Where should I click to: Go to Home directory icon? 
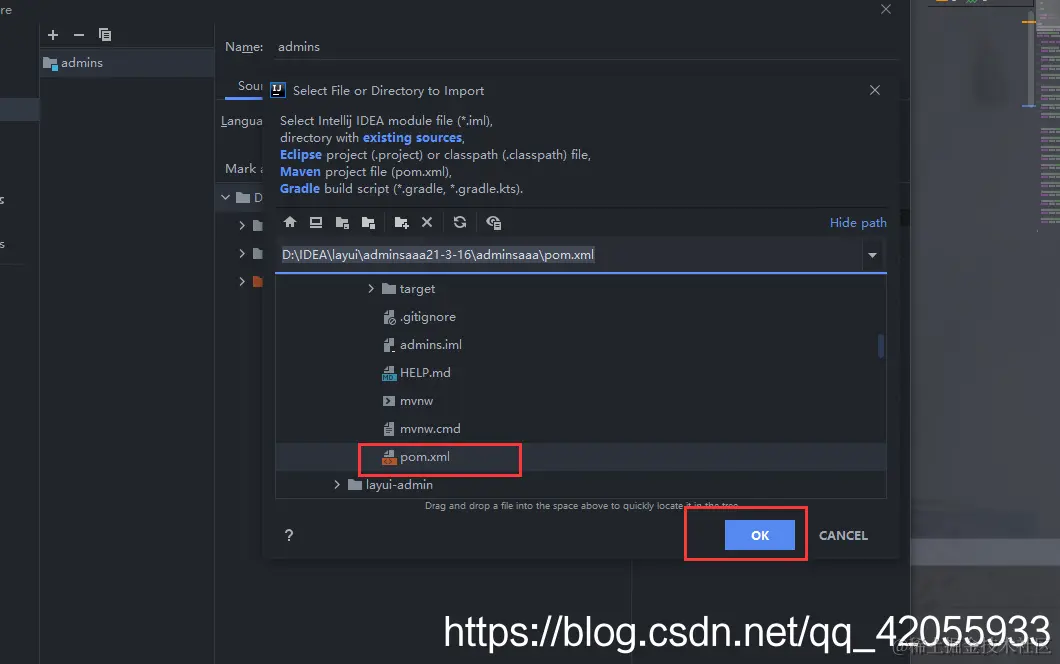(290, 222)
